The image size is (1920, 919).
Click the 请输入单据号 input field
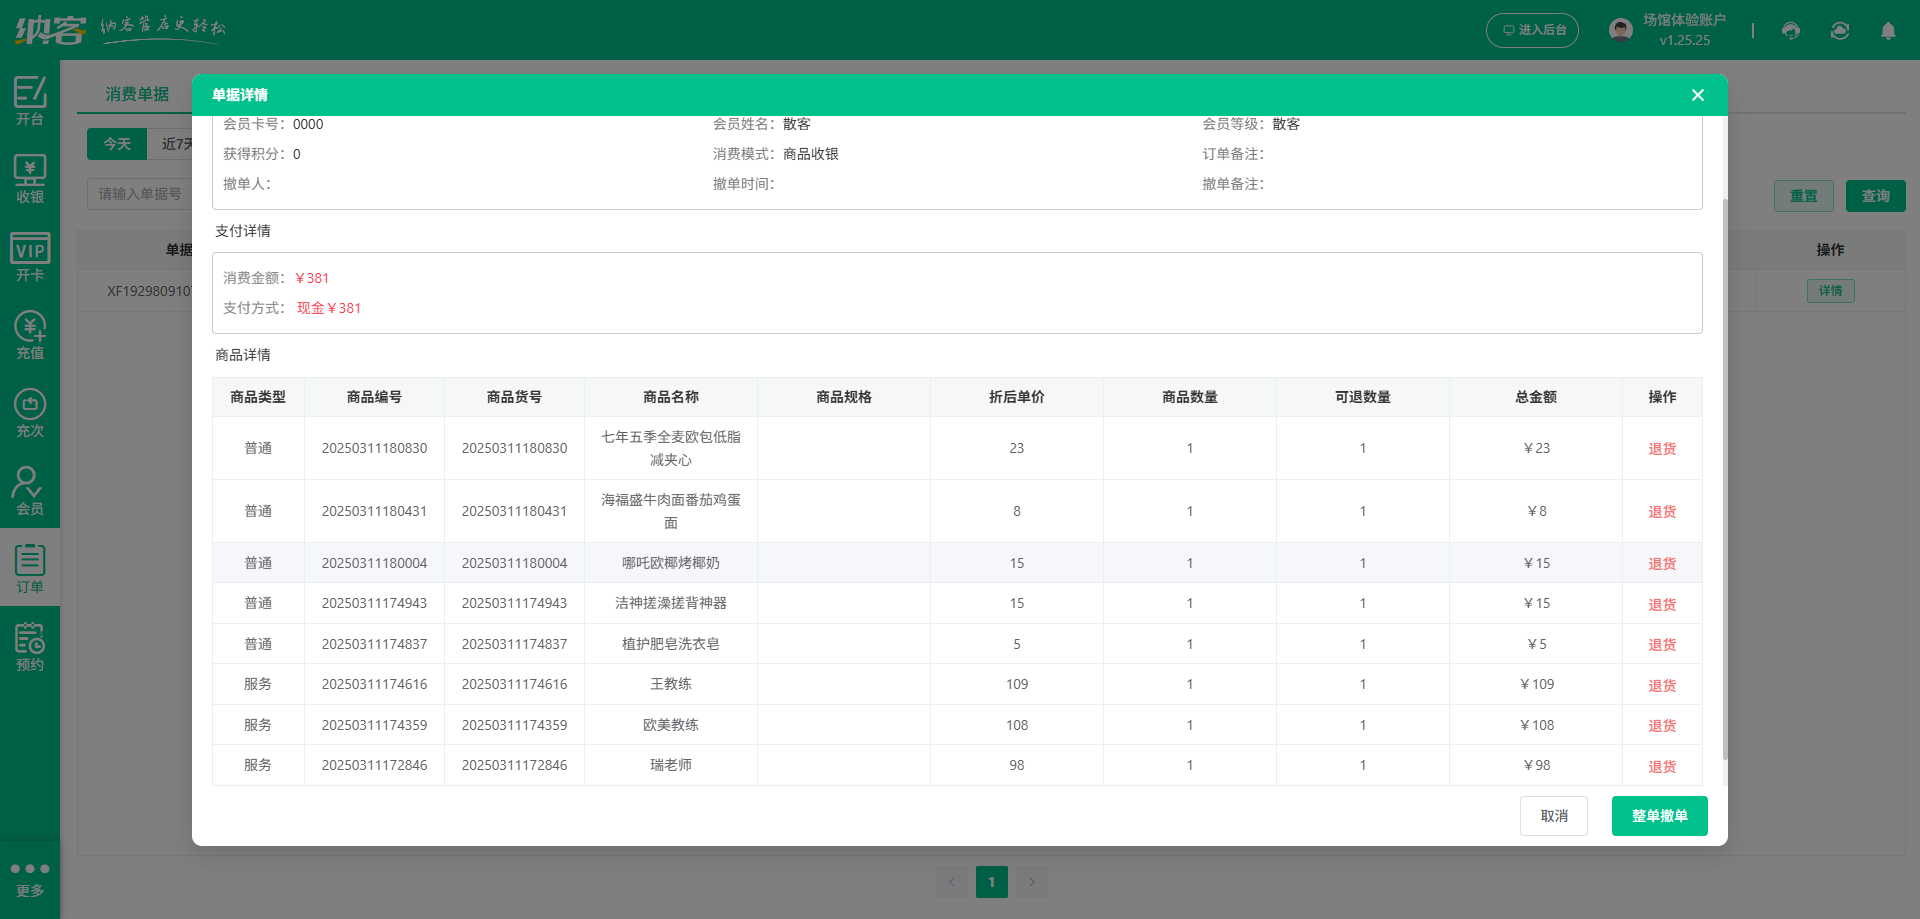pyautogui.click(x=140, y=194)
